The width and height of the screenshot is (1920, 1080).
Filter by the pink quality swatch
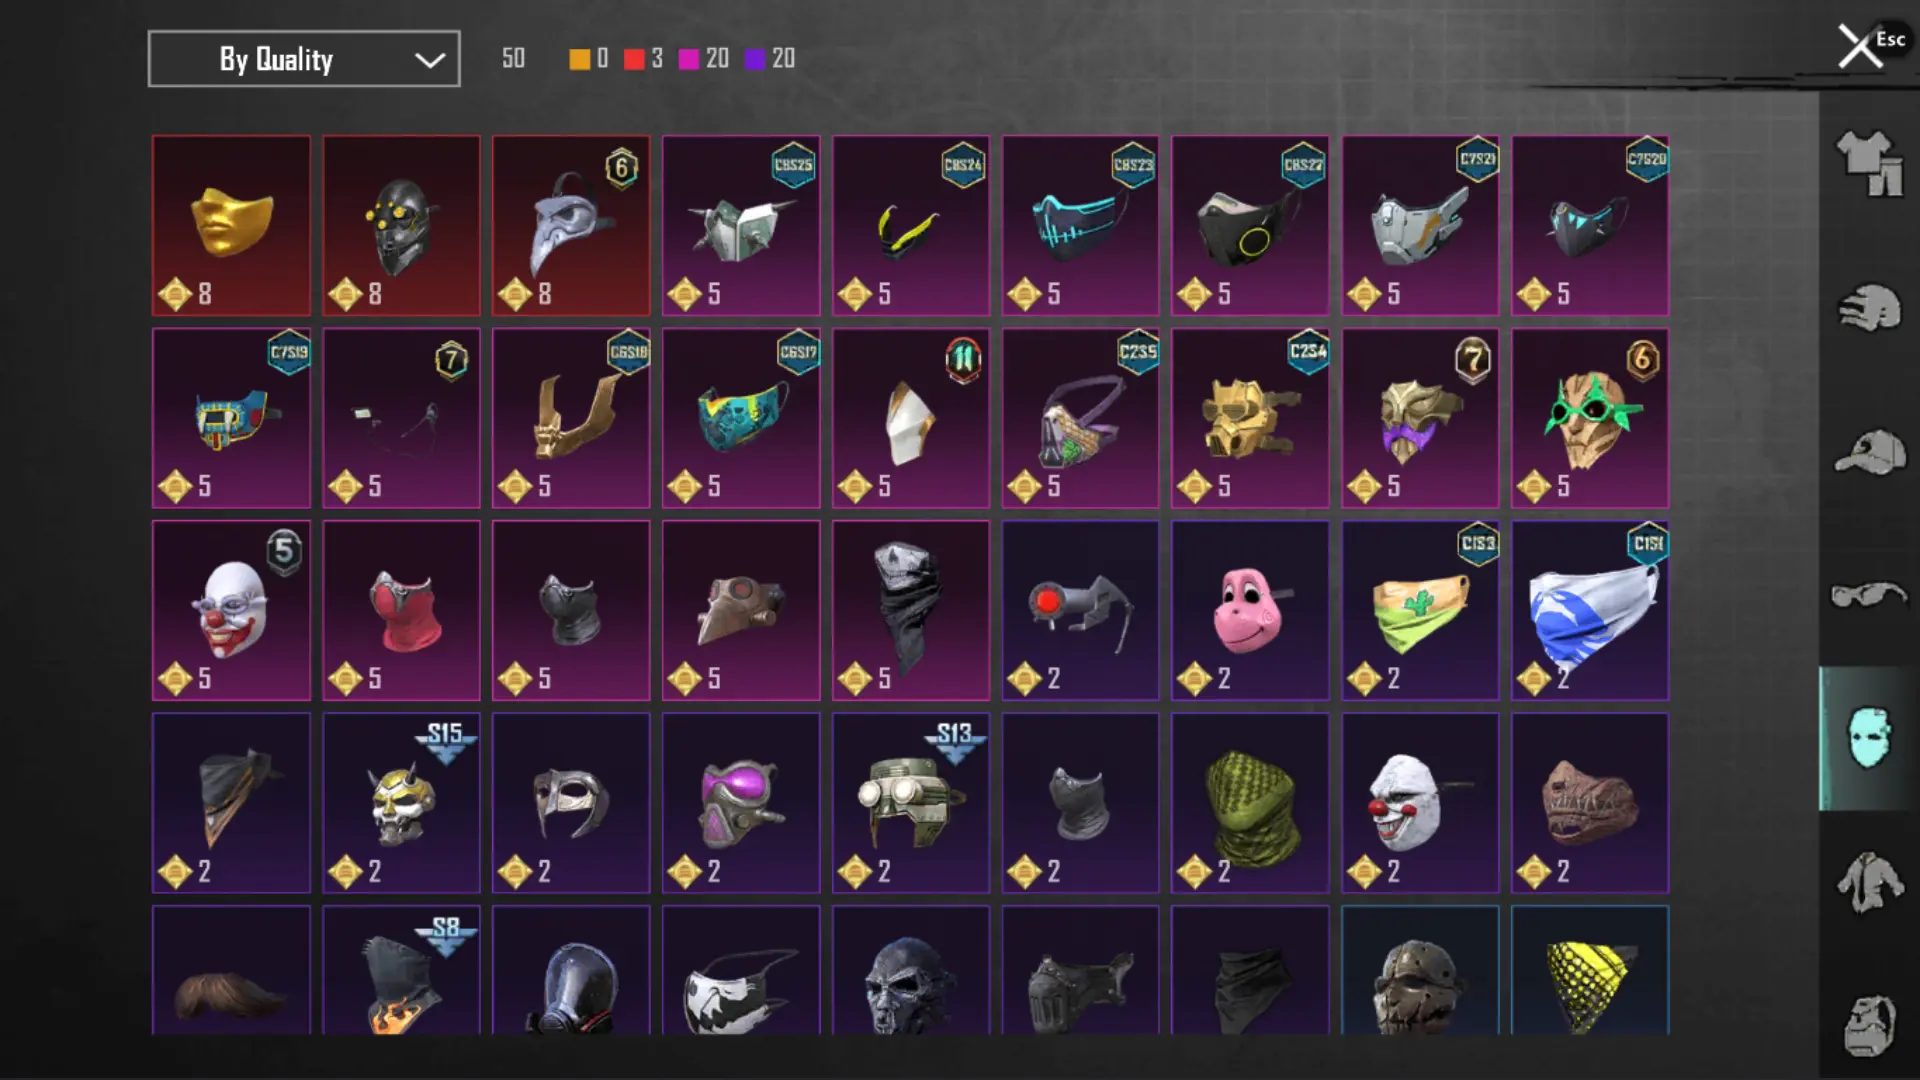pyautogui.click(x=689, y=59)
